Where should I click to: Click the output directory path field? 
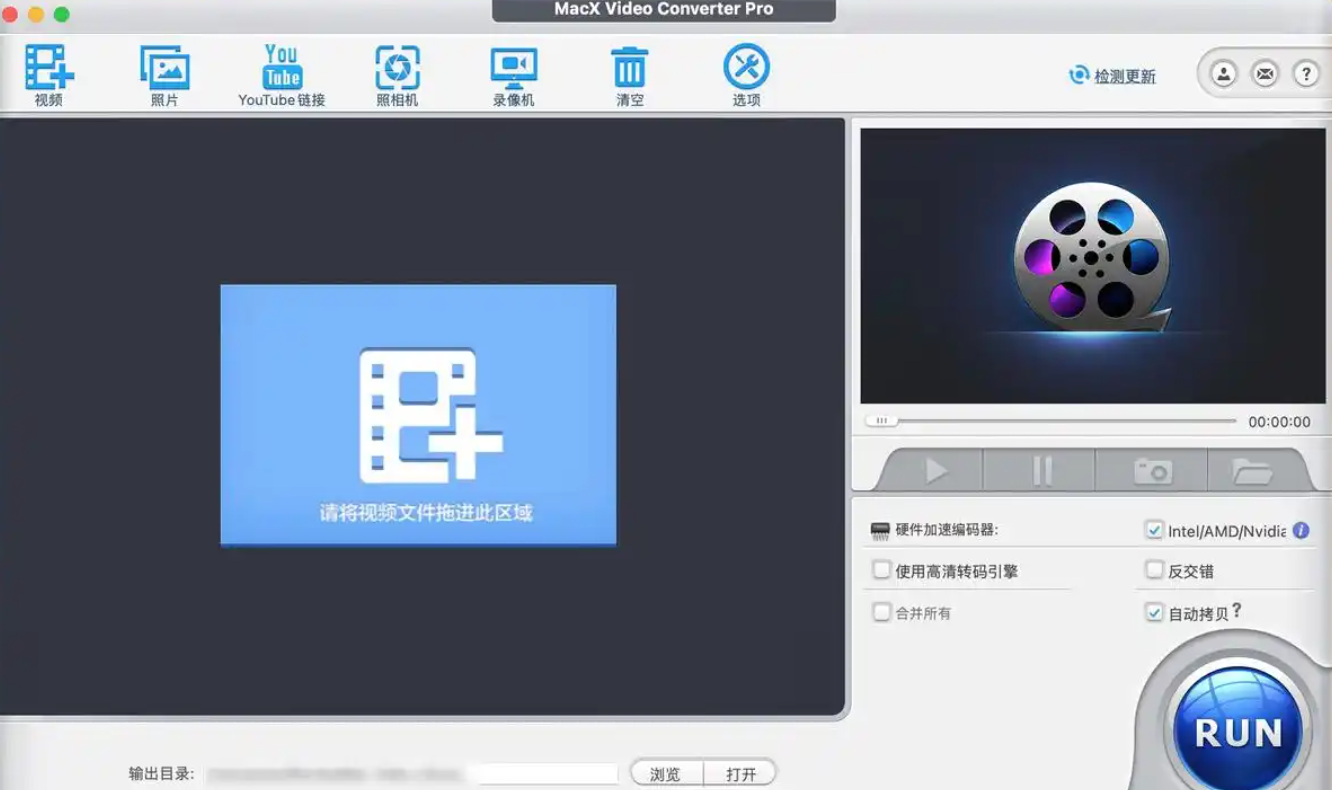[x=412, y=773]
